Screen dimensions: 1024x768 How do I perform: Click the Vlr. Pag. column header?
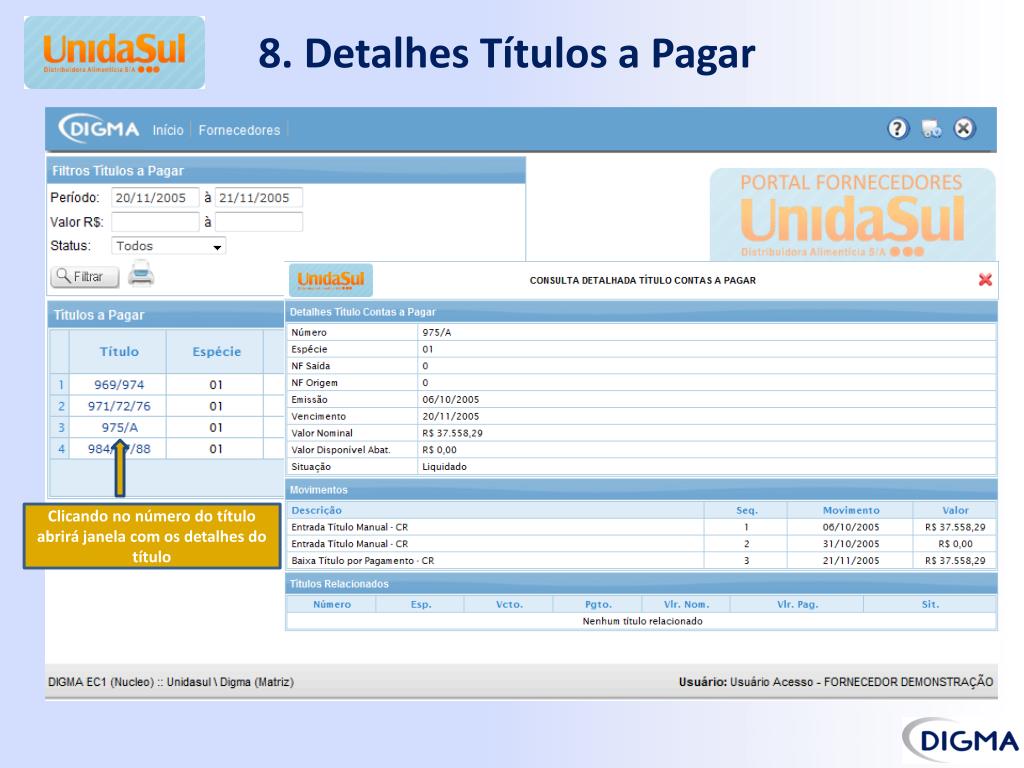tap(797, 605)
